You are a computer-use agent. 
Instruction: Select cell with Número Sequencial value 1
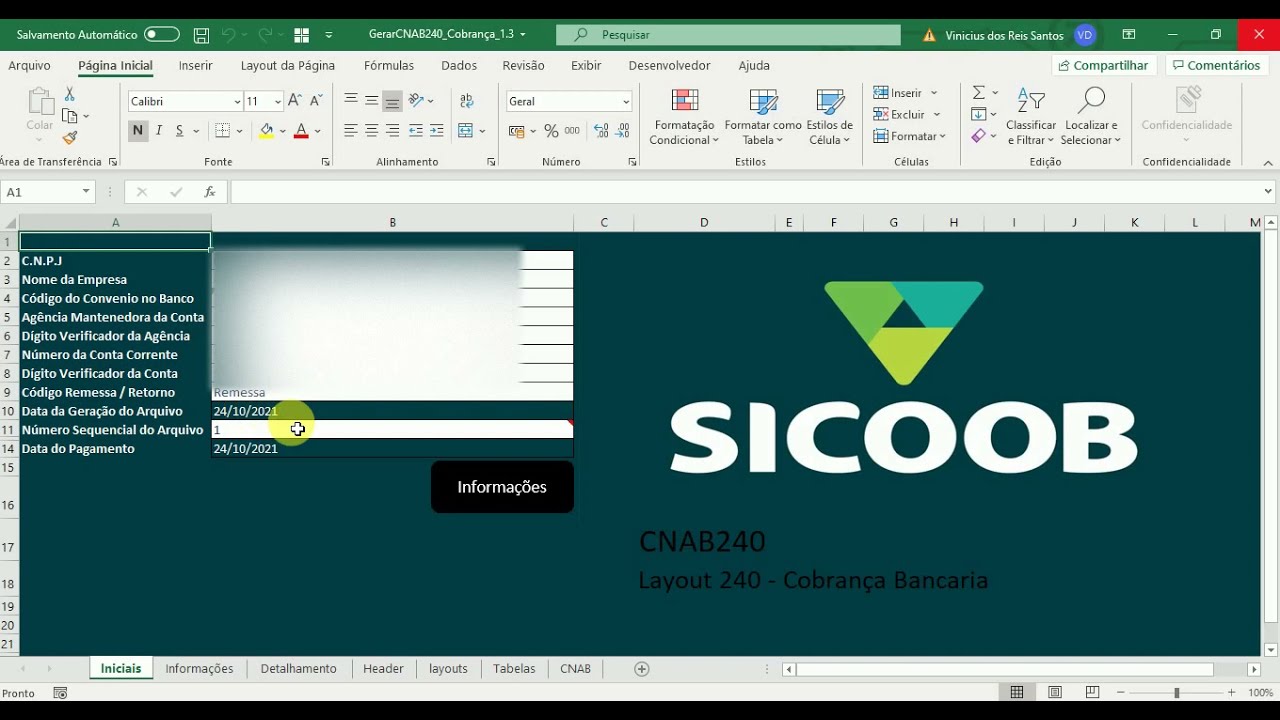pyautogui.click(x=392, y=430)
